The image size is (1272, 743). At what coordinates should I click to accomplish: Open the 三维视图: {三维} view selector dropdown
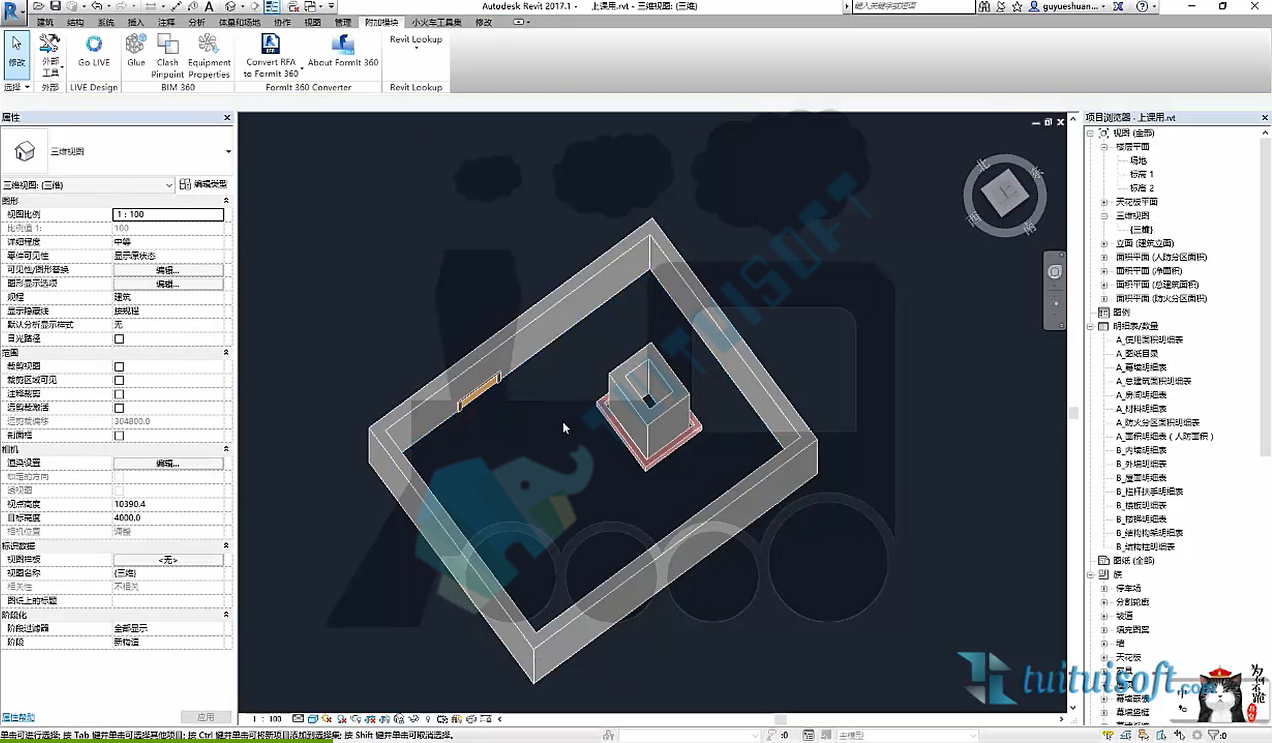click(x=88, y=185)
